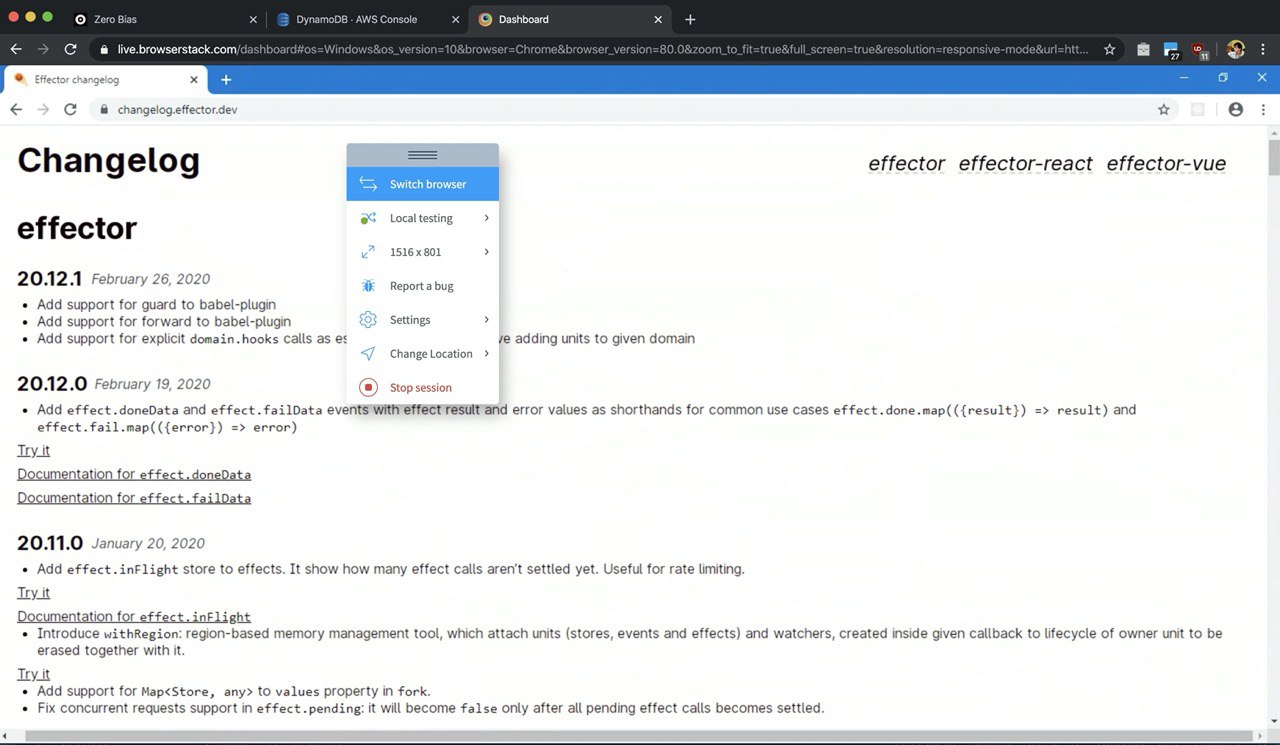Screen dimensions: 1280x745
Task: Click the 20.11.0 version heading
Action: tap(50, 543)
